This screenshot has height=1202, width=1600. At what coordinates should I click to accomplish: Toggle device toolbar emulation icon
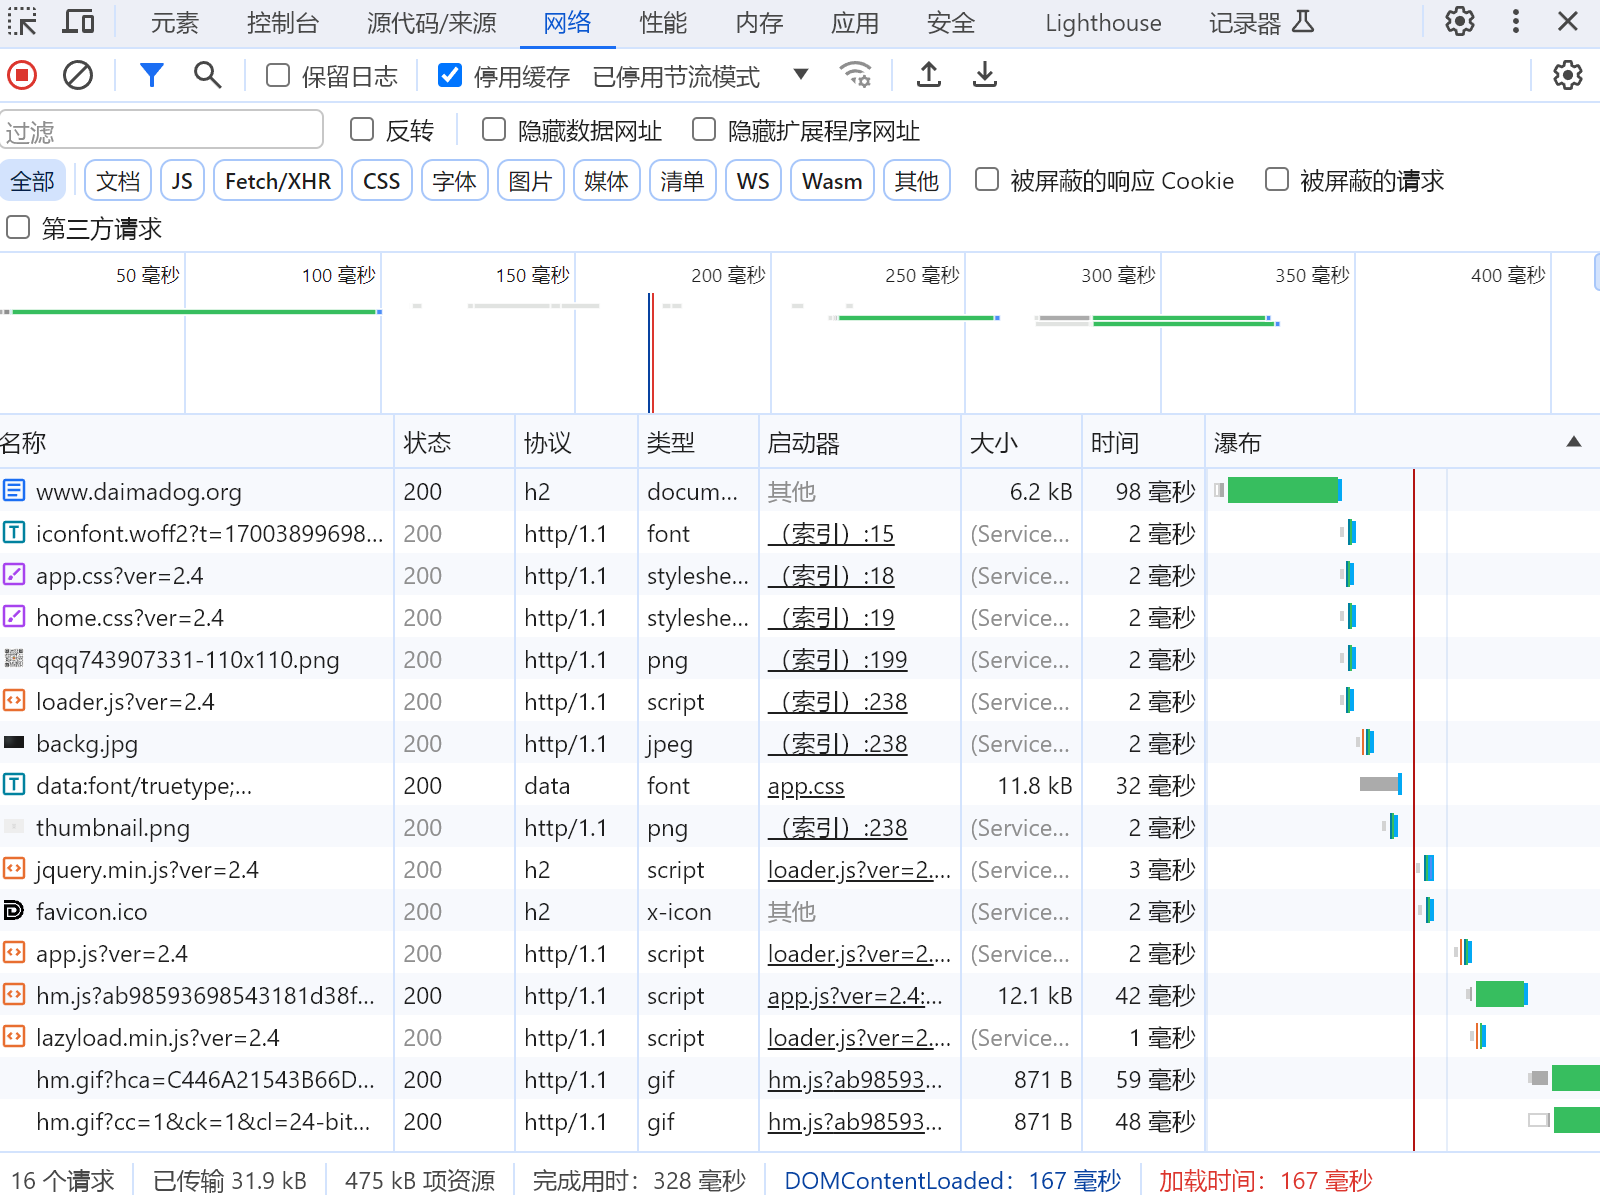pyautogui.click(x=79, y=22)
